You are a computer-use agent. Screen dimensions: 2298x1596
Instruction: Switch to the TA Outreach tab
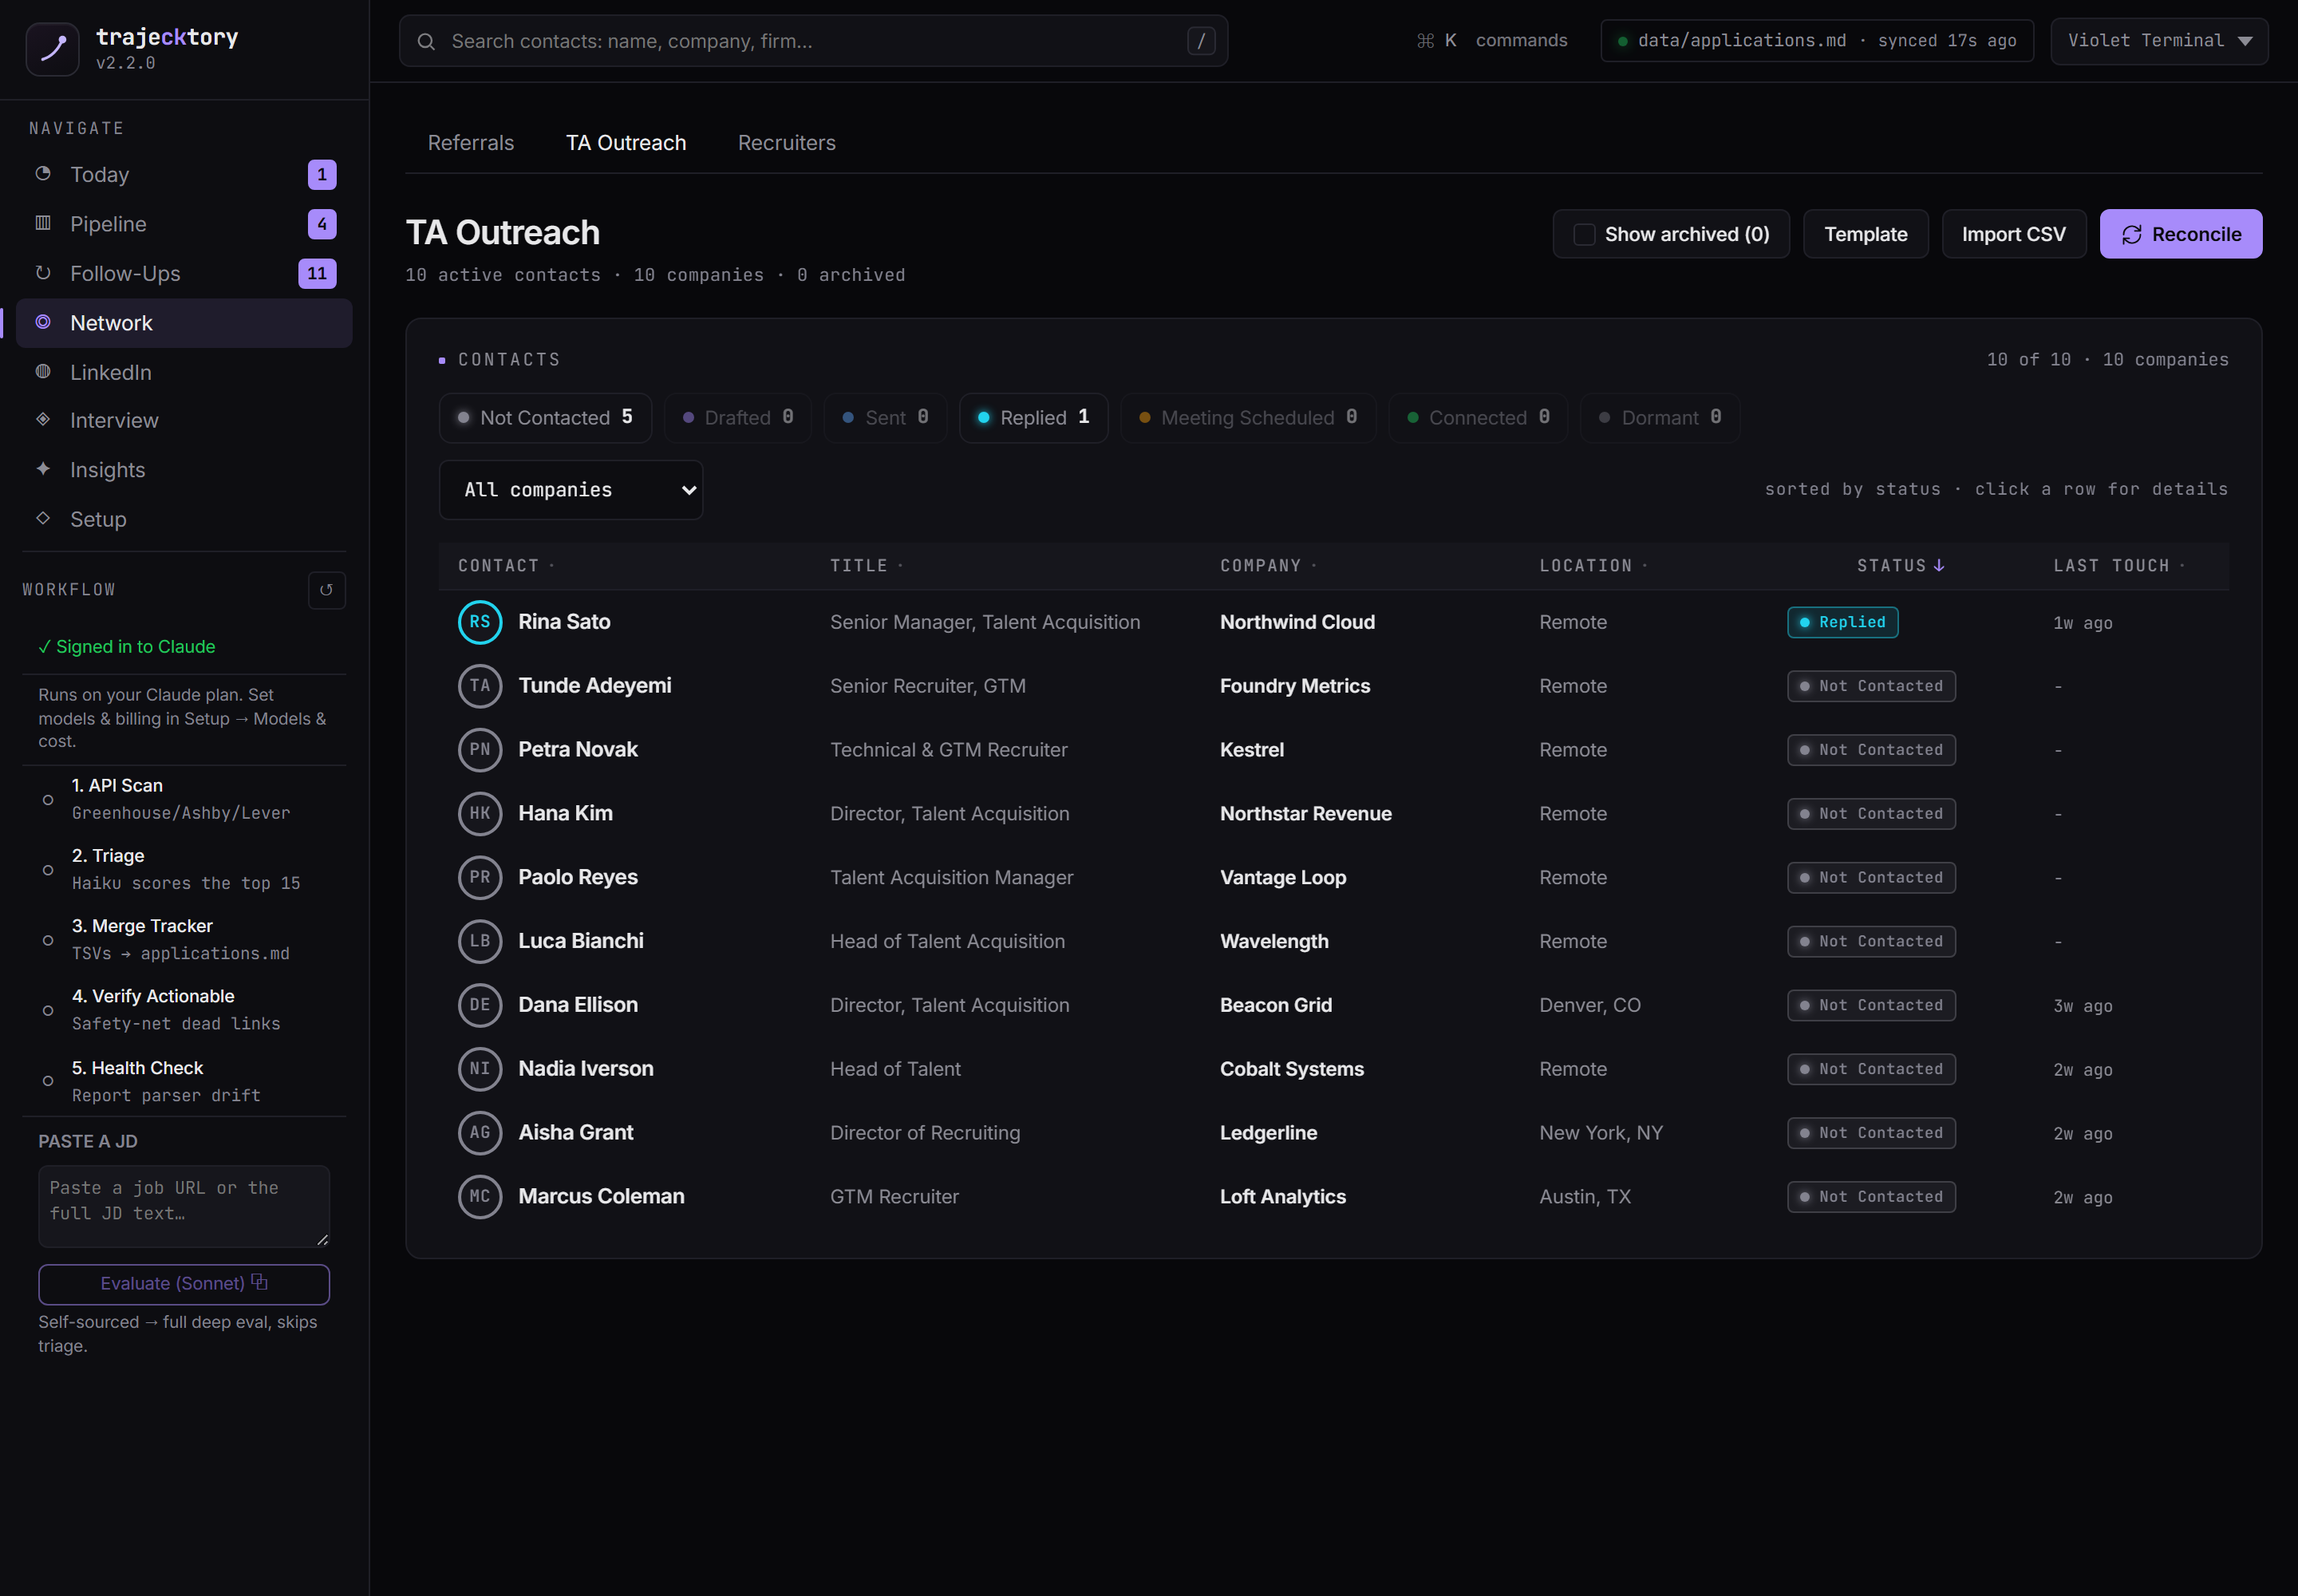pos(626,143)
